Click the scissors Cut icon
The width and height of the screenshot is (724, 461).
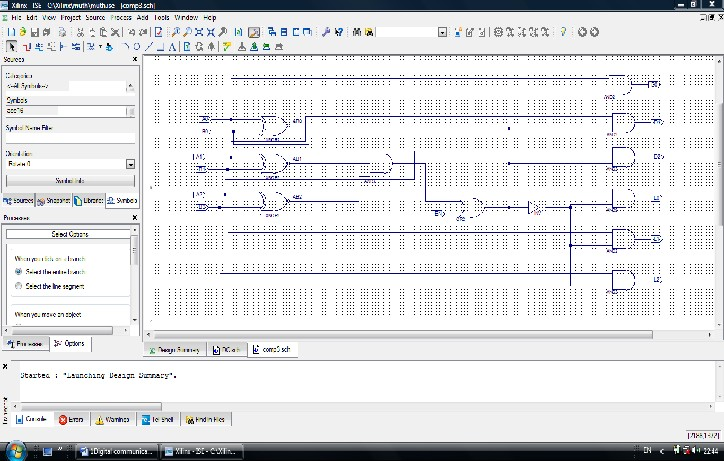pyautogui.click(x=80, y=32)
